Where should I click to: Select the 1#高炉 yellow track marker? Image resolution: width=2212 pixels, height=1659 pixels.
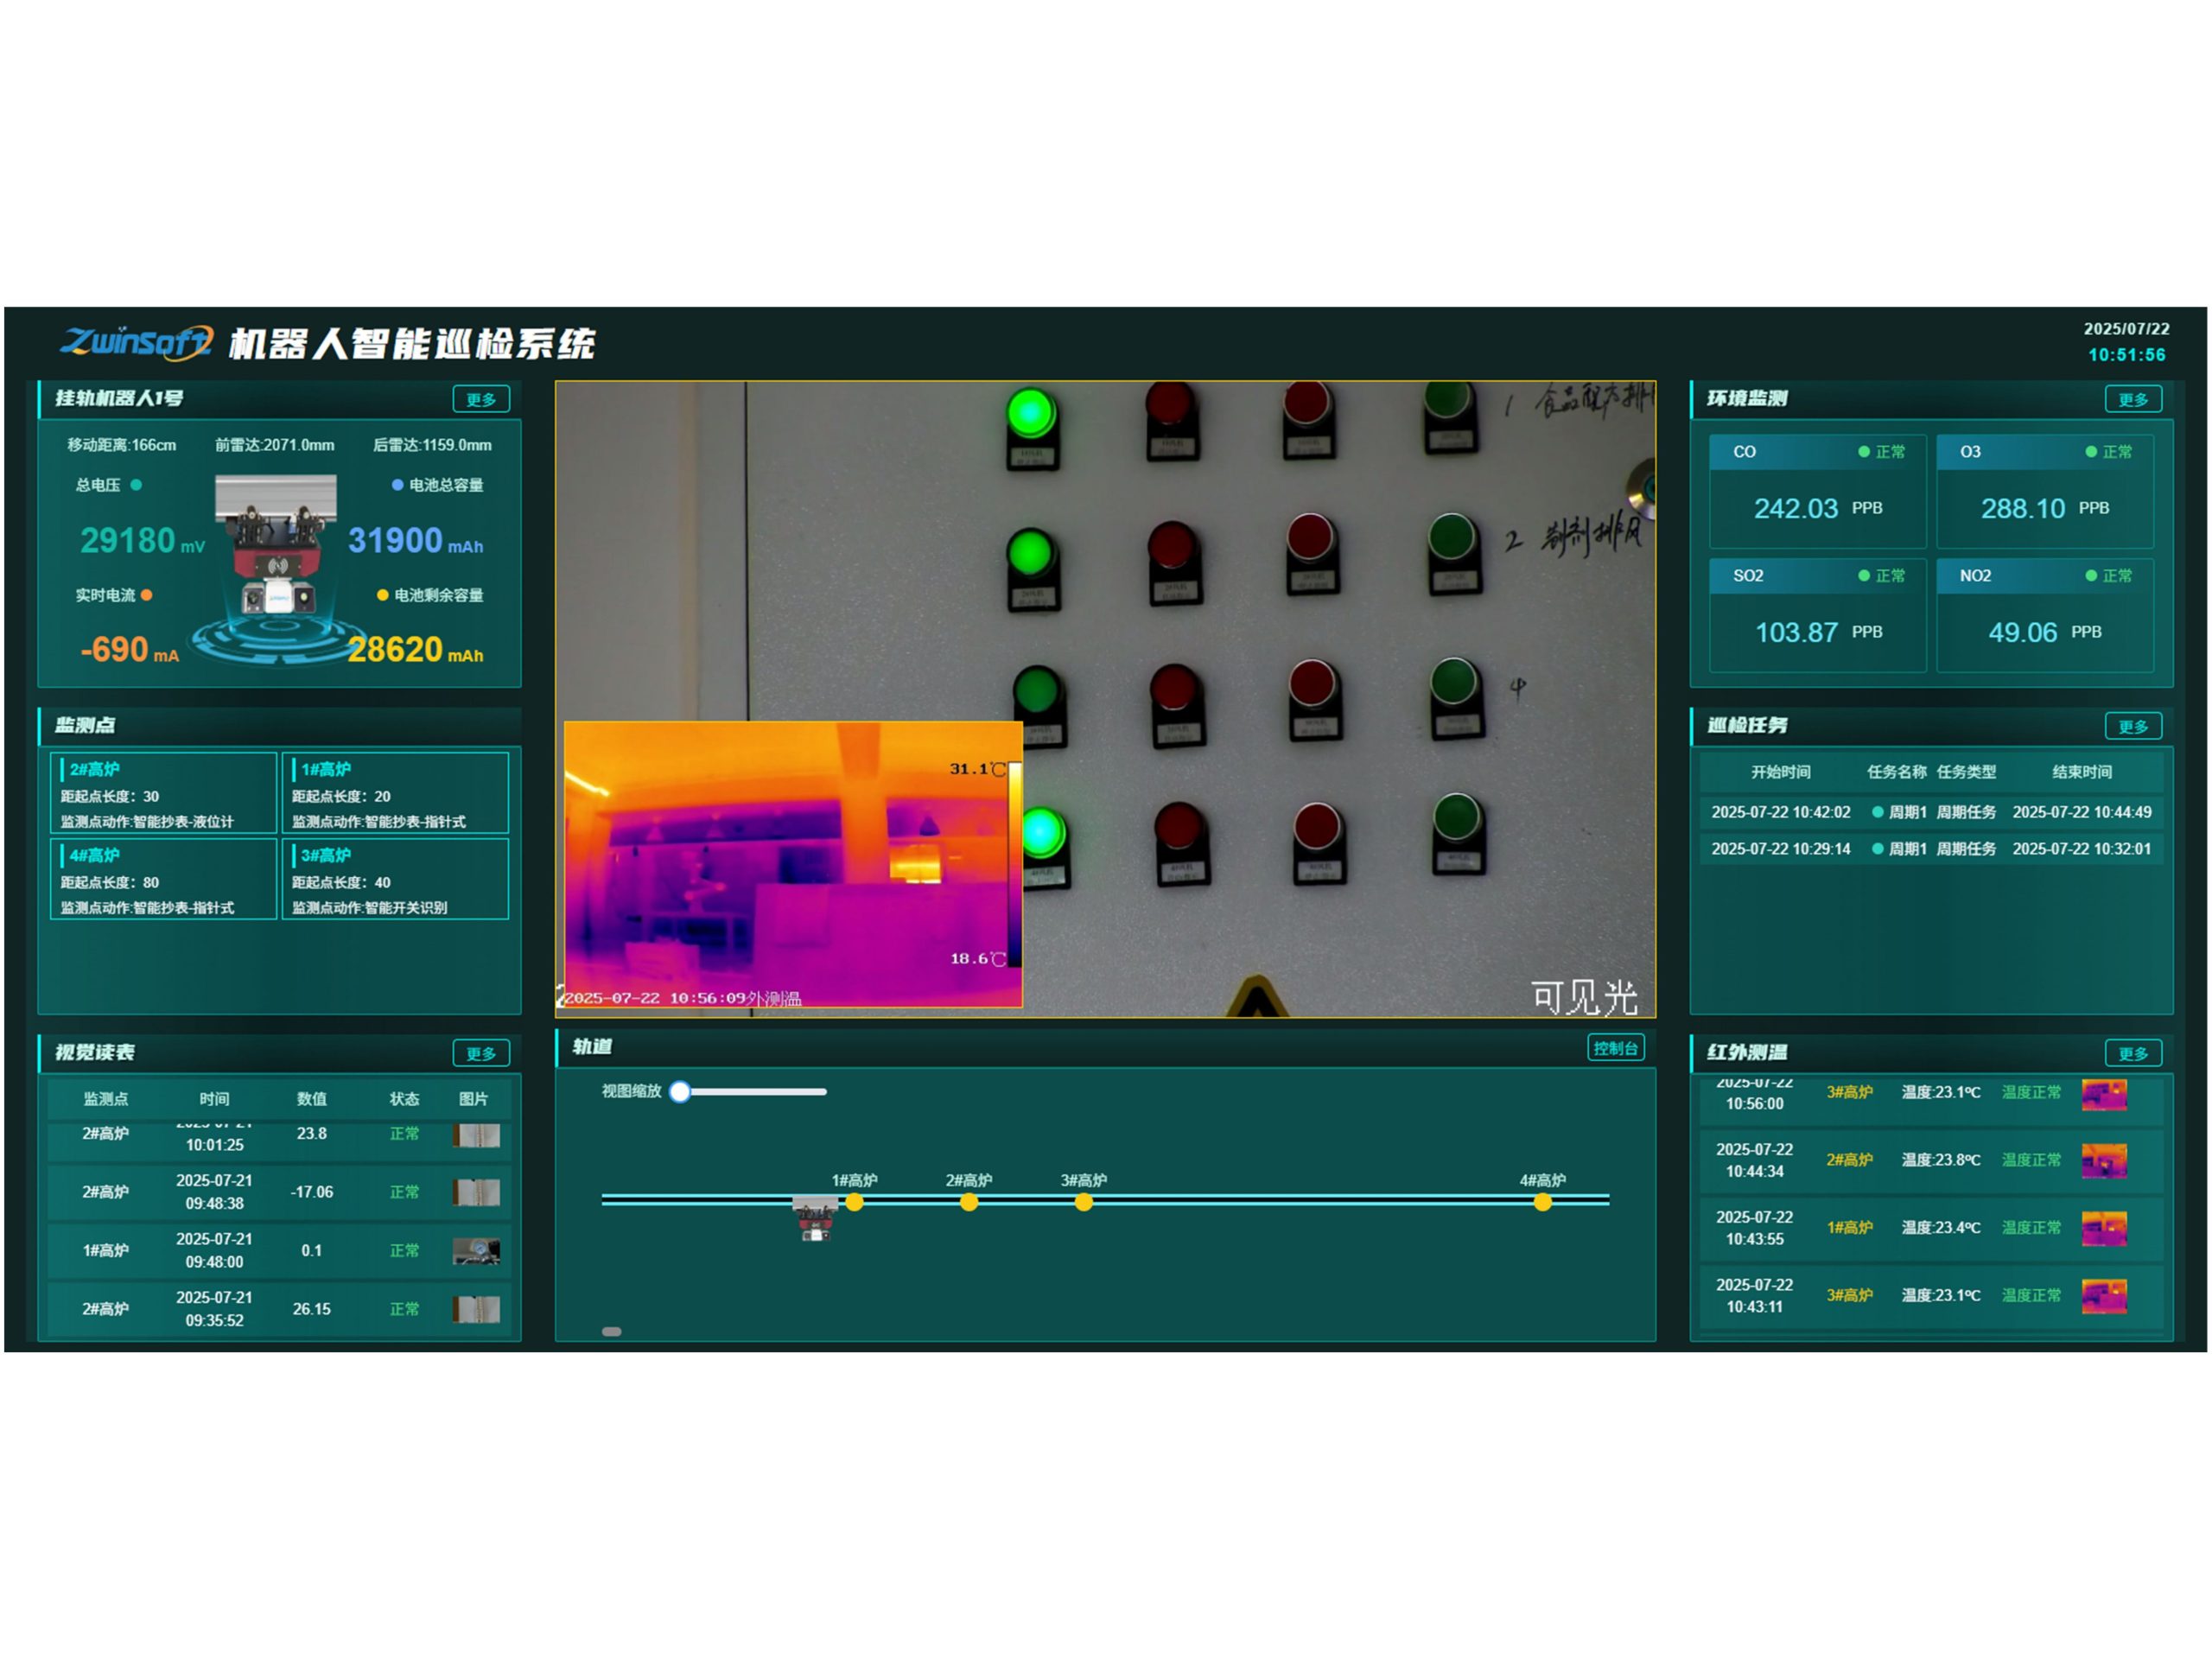854,1203
